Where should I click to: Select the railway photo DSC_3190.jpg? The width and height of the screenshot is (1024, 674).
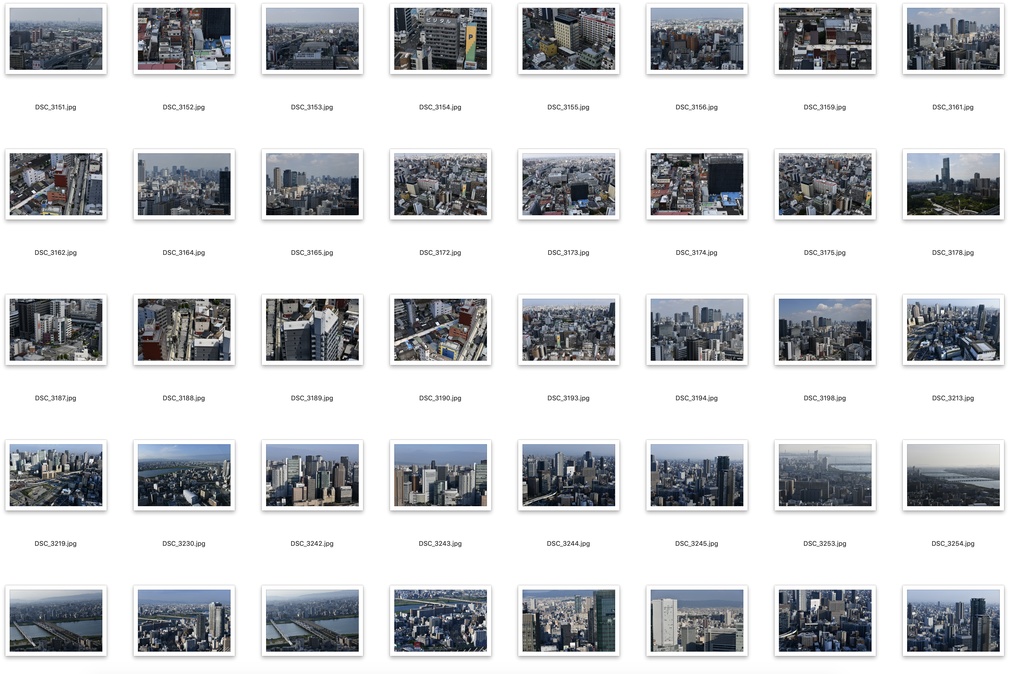point(440,330)
